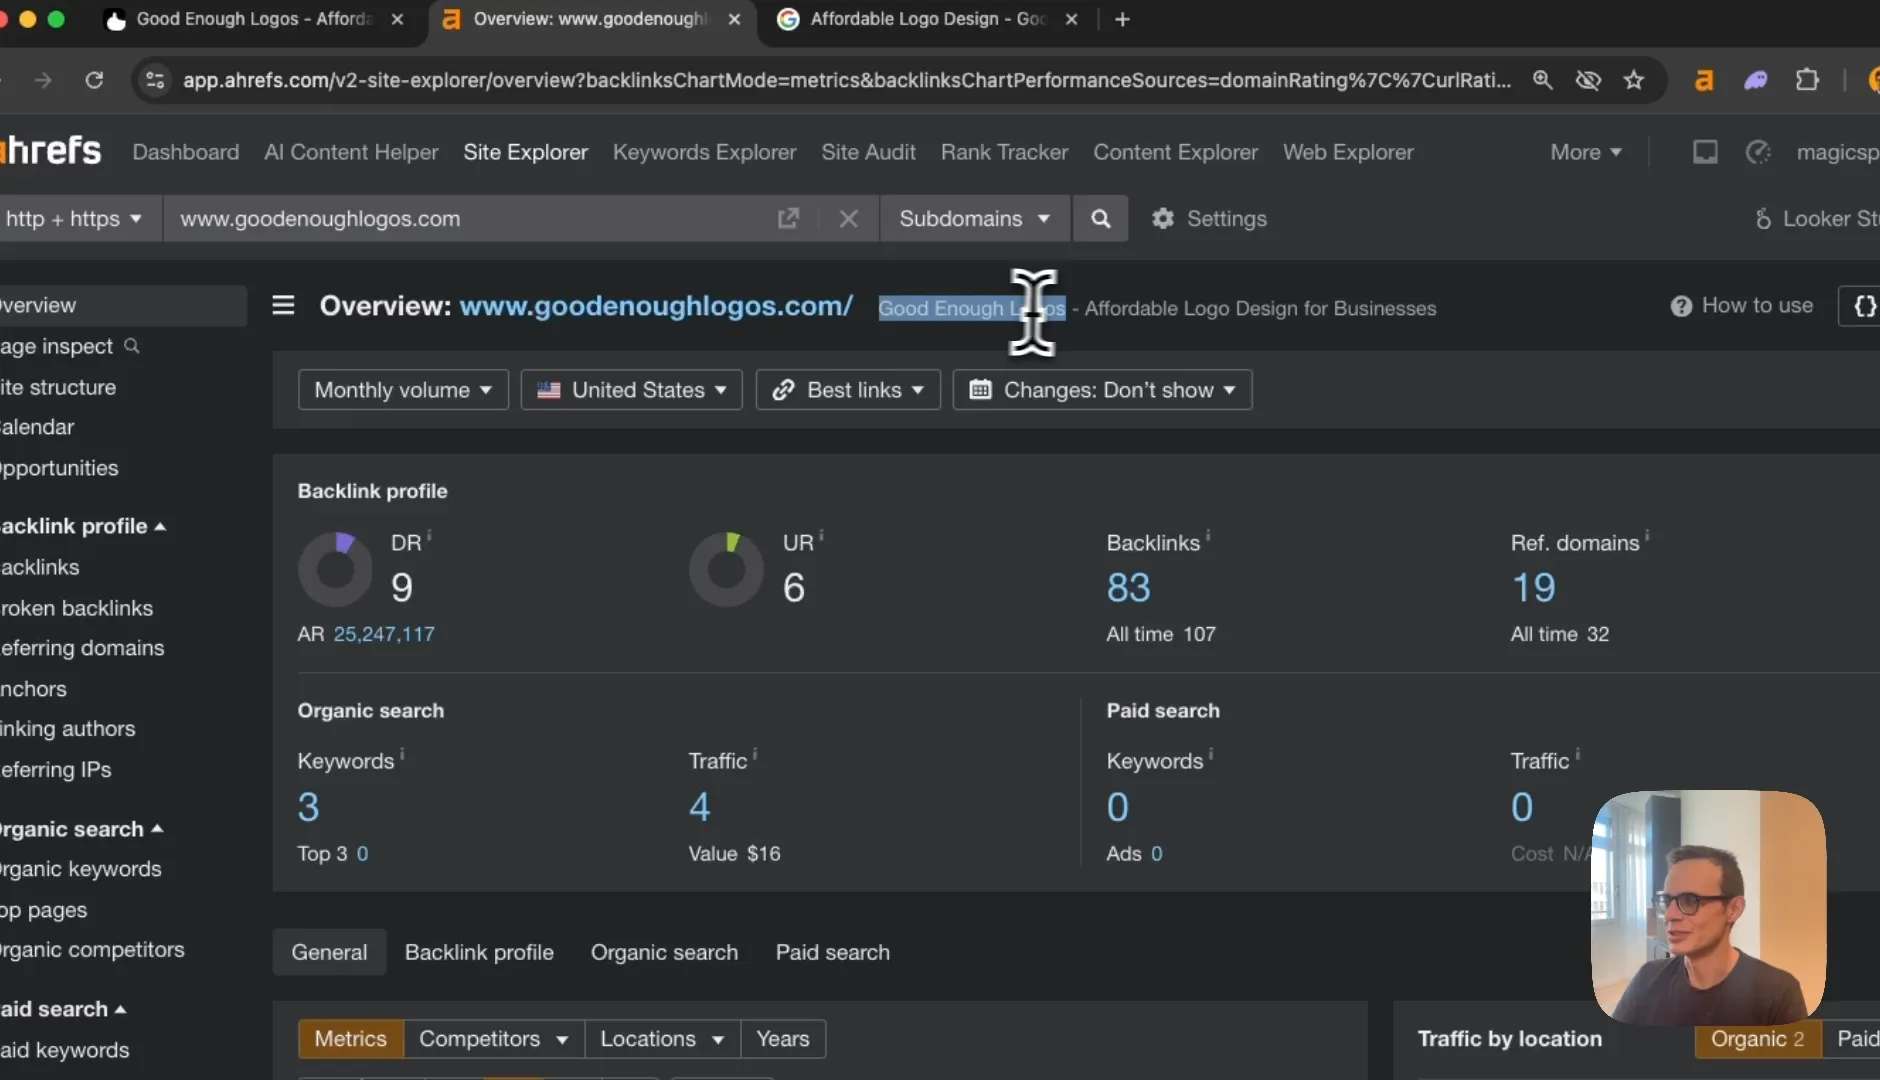This screenshot has height=1080, width=1880.
Task: Select Organic in Traffic by location
Action: [1757, 1039]
